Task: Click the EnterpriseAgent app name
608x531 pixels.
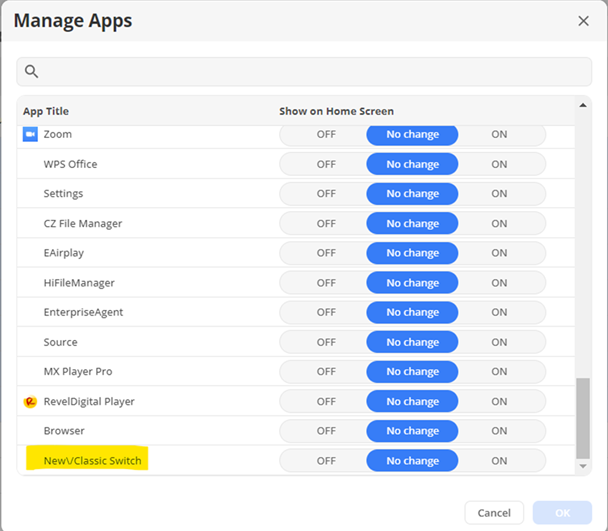Action: 83,312
